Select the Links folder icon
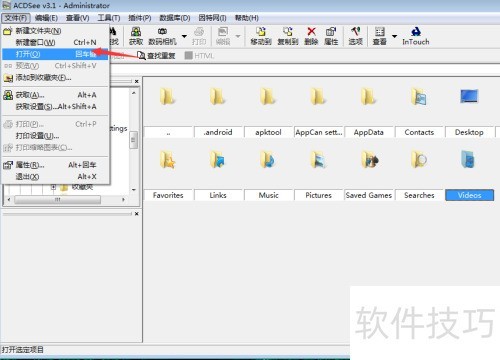The width and height of the screenshot is (500, 360). [218, 160]
